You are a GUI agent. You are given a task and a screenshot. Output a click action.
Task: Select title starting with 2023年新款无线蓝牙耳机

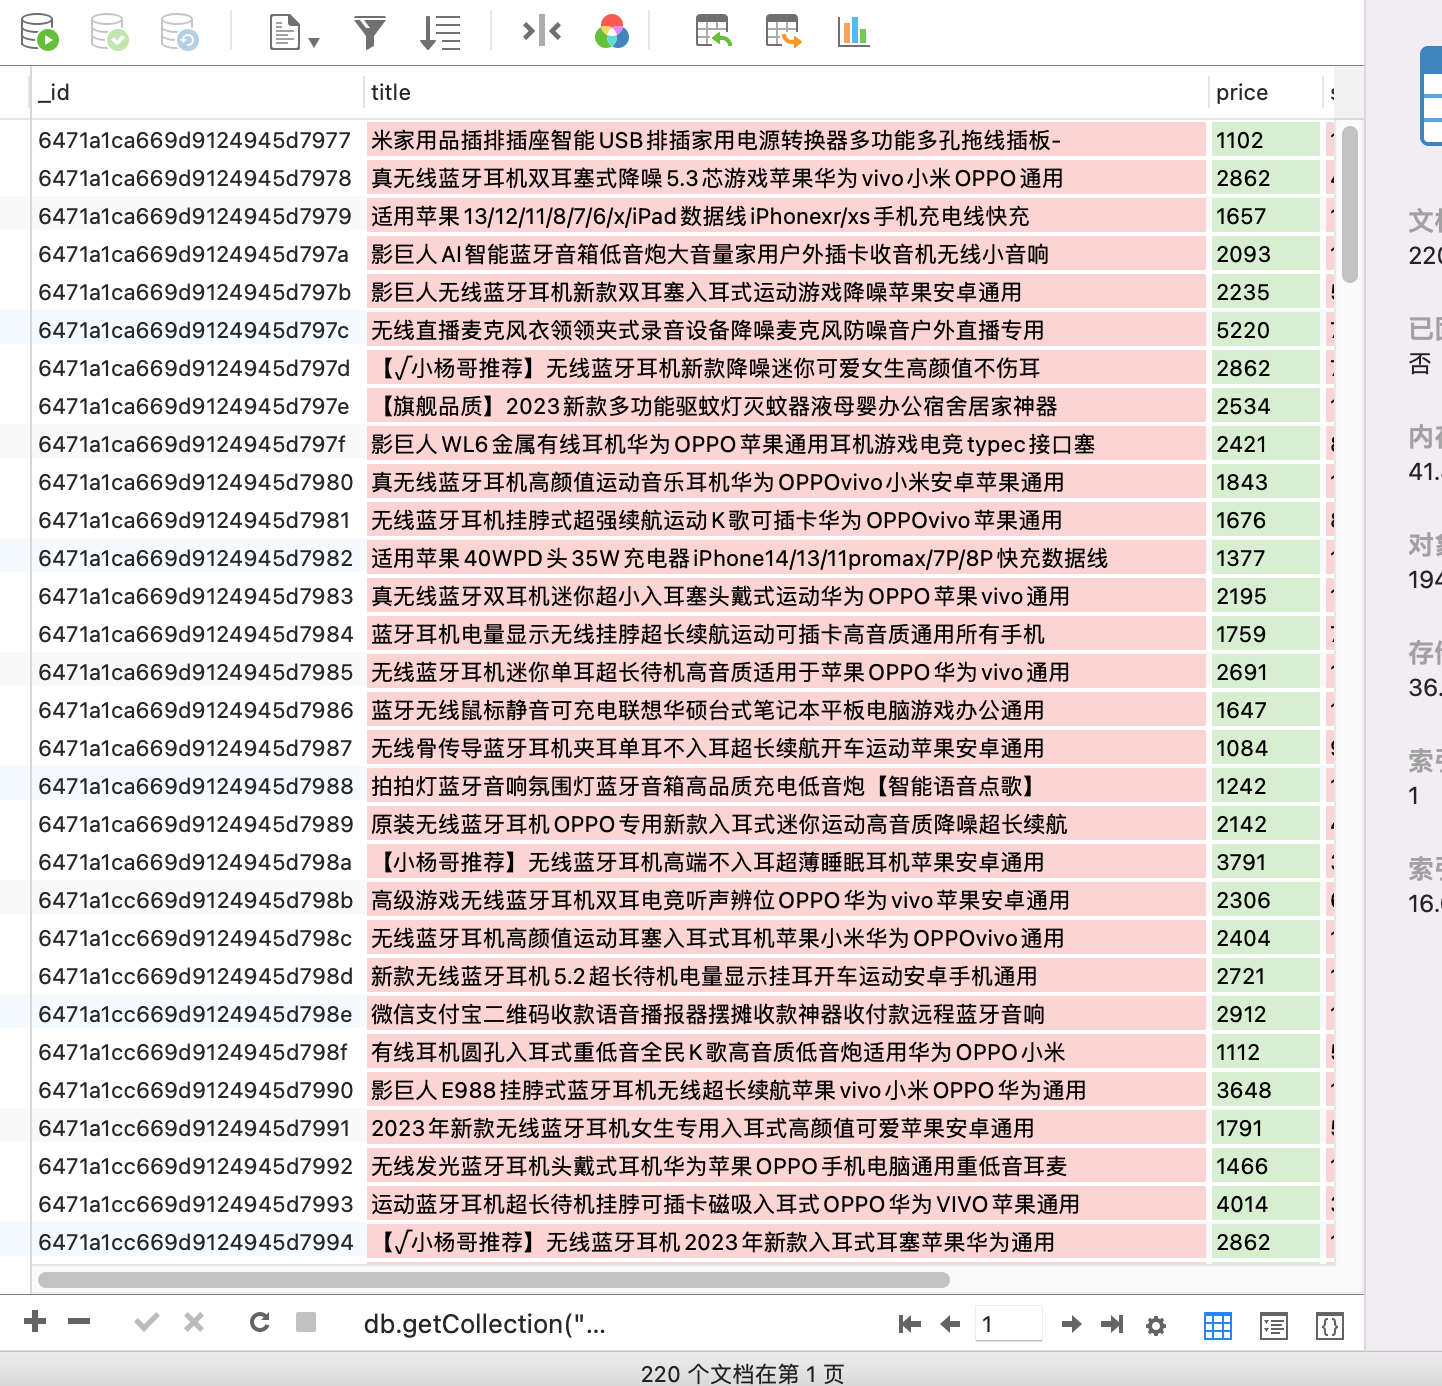click(x=786, y=1128)
